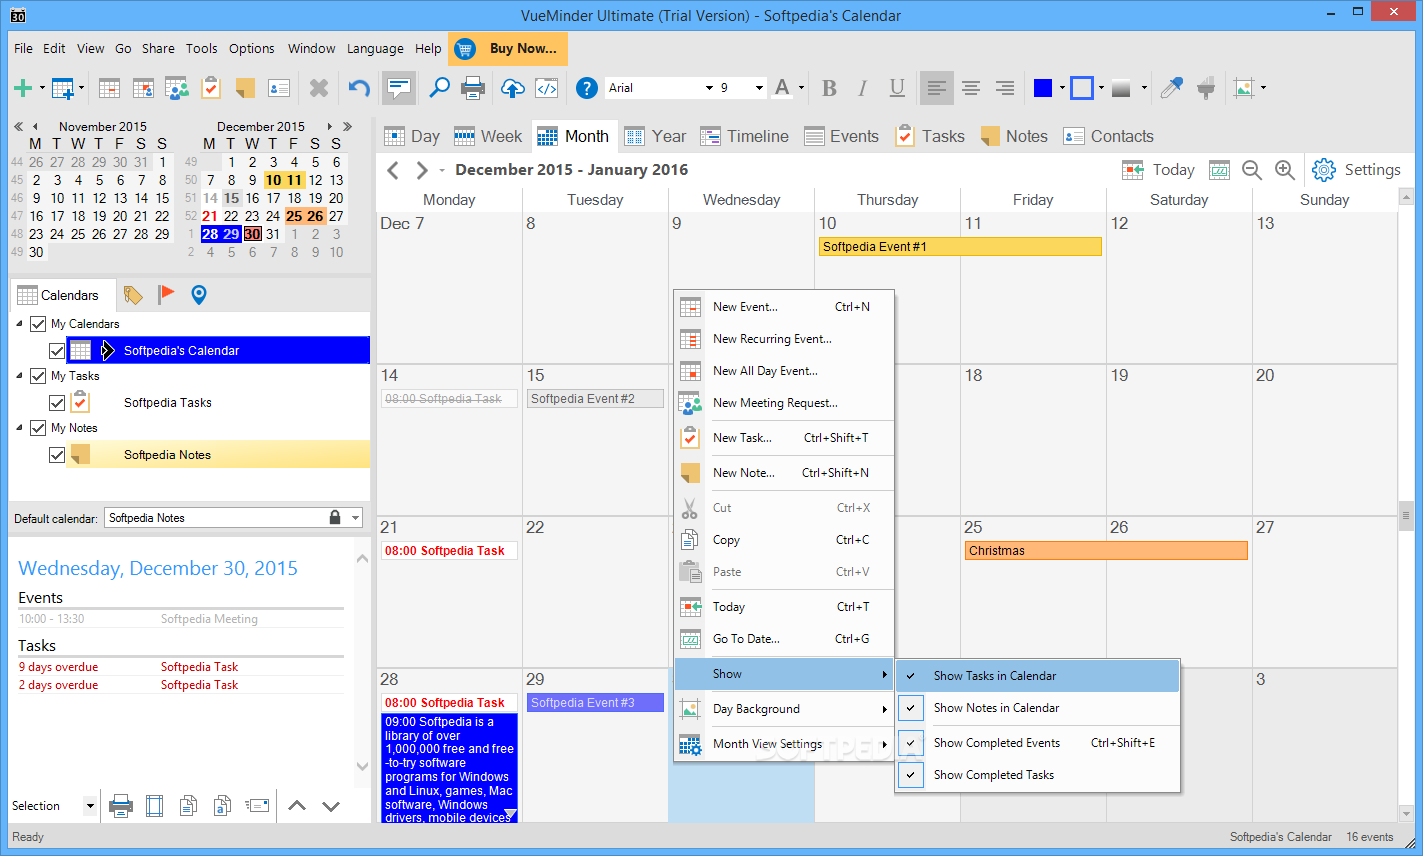This screenshot has width=1423, height=856.
Task: Click the Buy Now button
Action: [509, 48]
